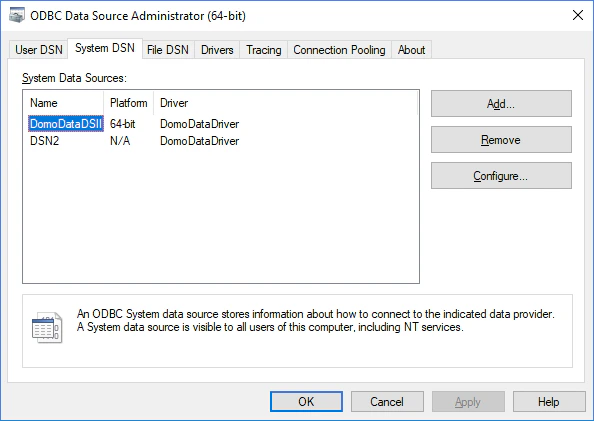The width and height of the screenshot is (594, 421).
Task: Open Help for the dialog
Action: [x=549, y=402]
